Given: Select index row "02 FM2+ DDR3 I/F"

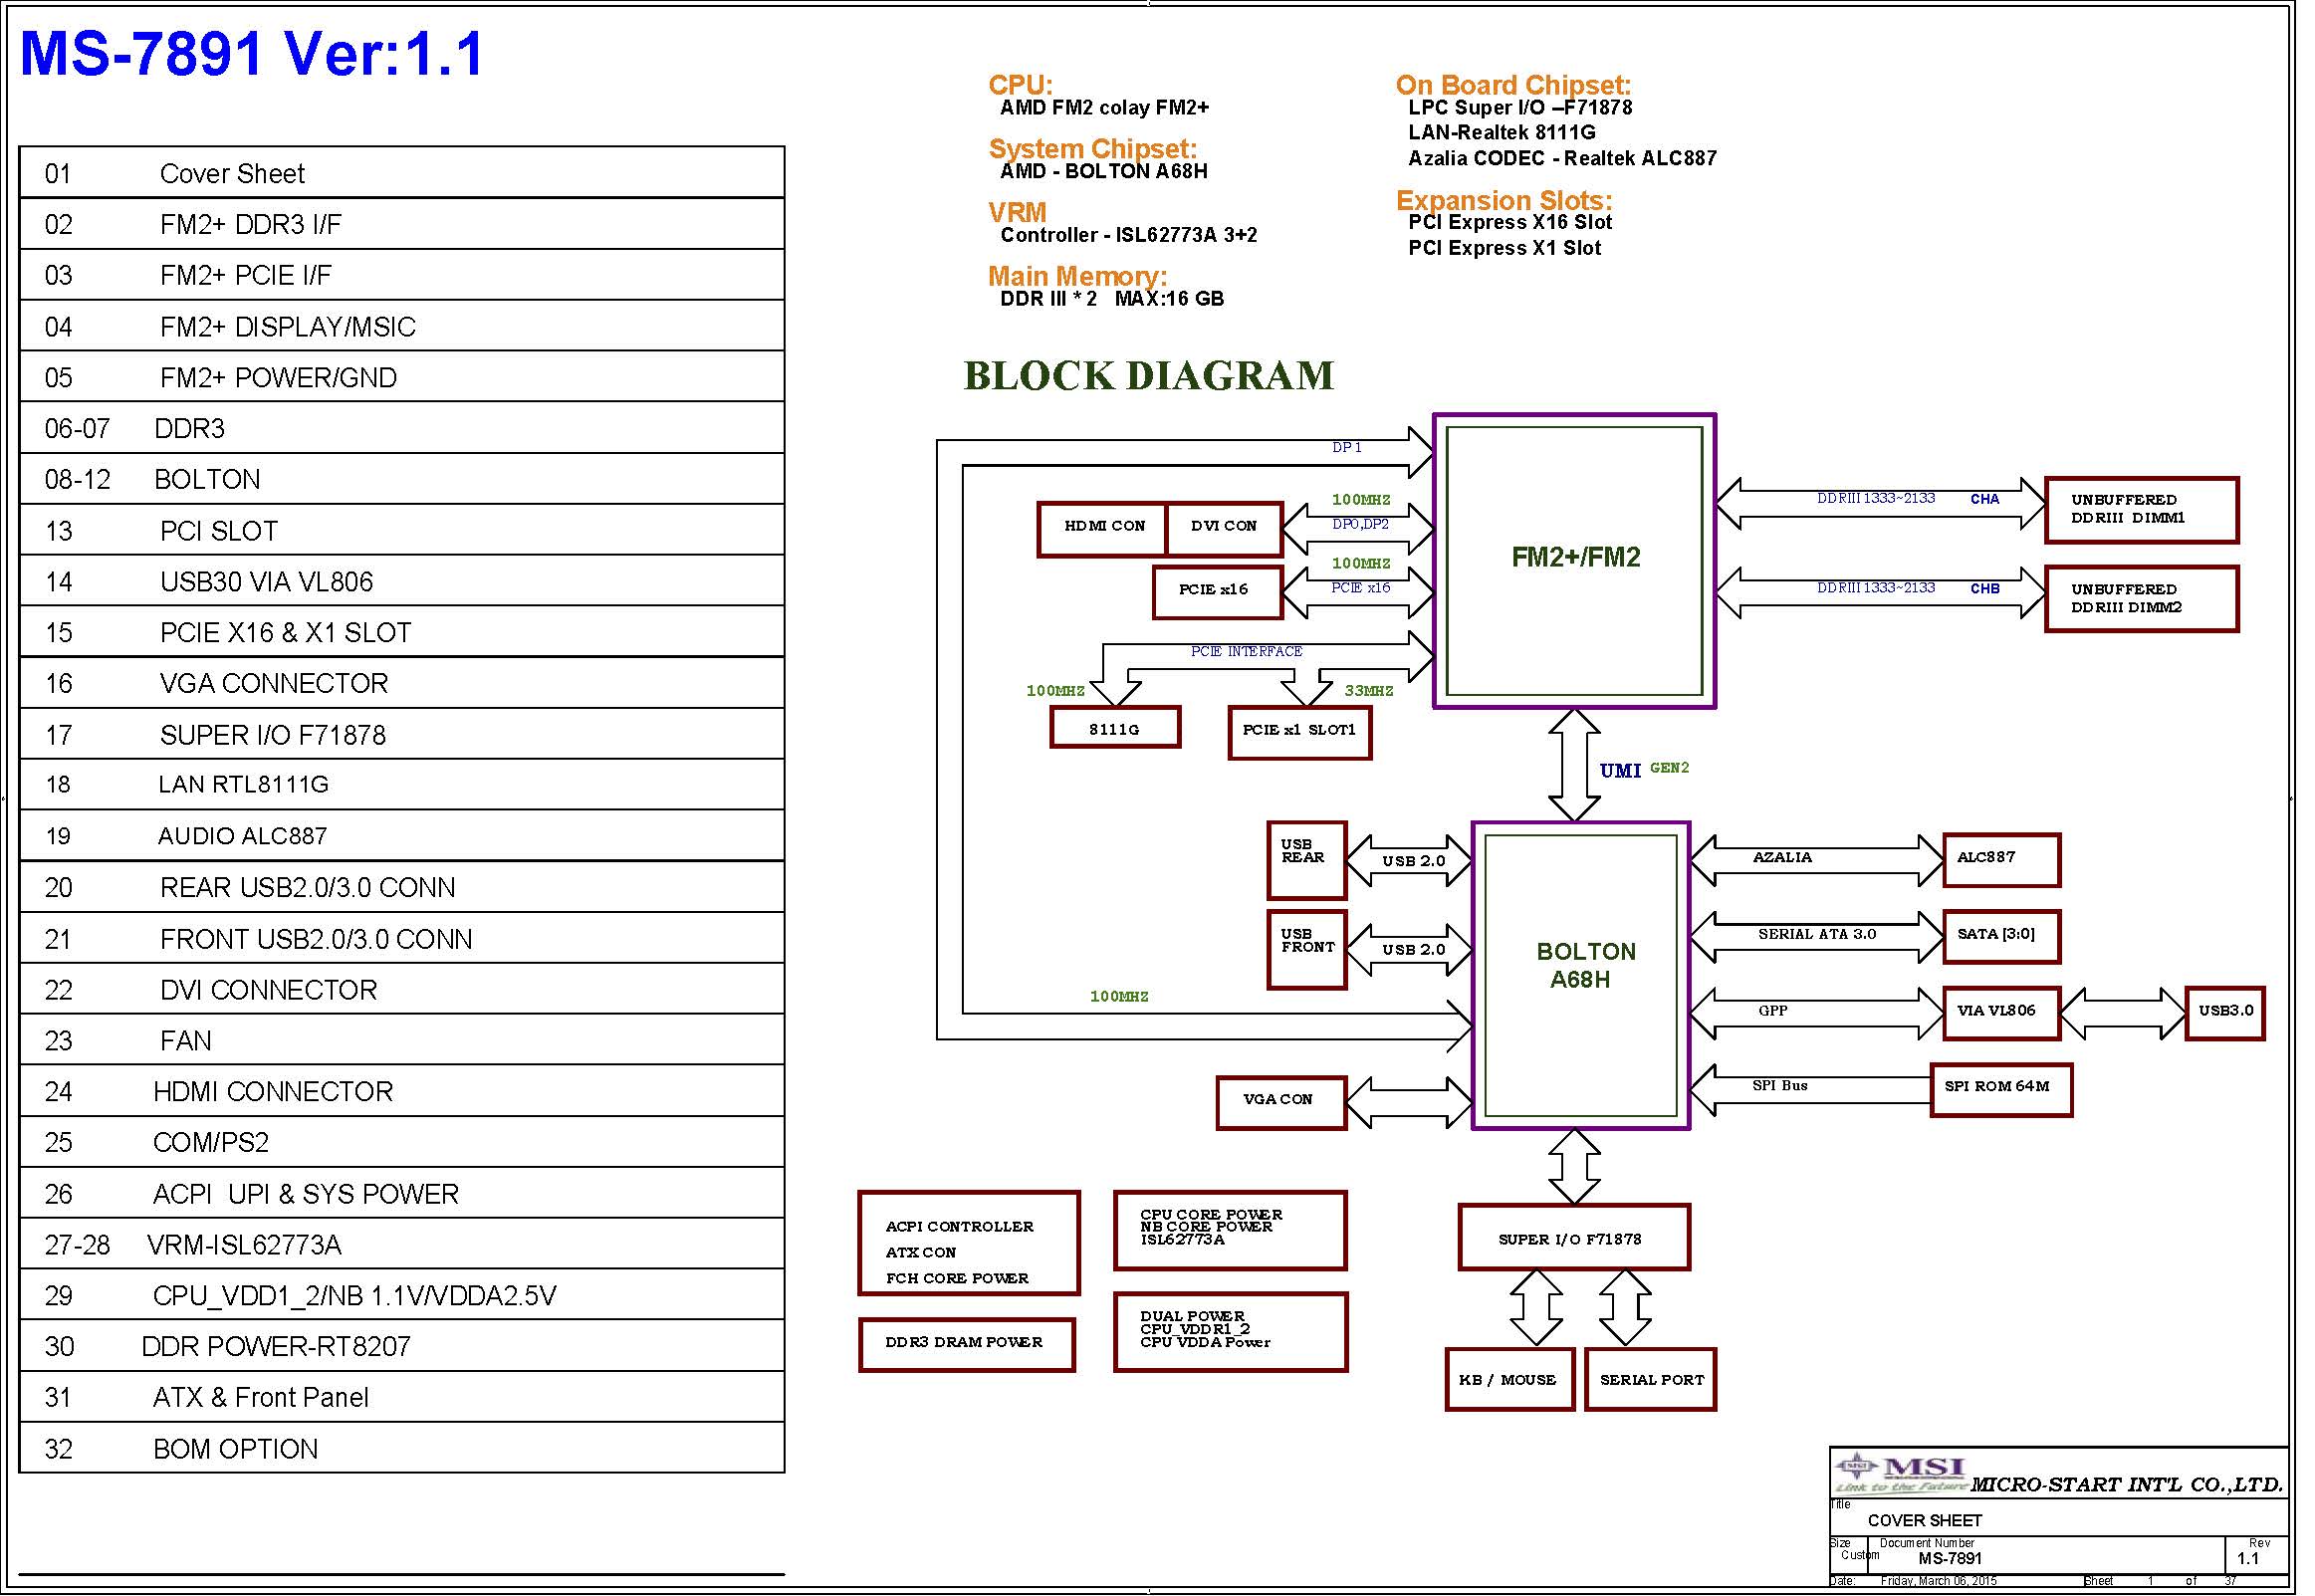Looking at the screenshot, I should [x=402, y=224].
